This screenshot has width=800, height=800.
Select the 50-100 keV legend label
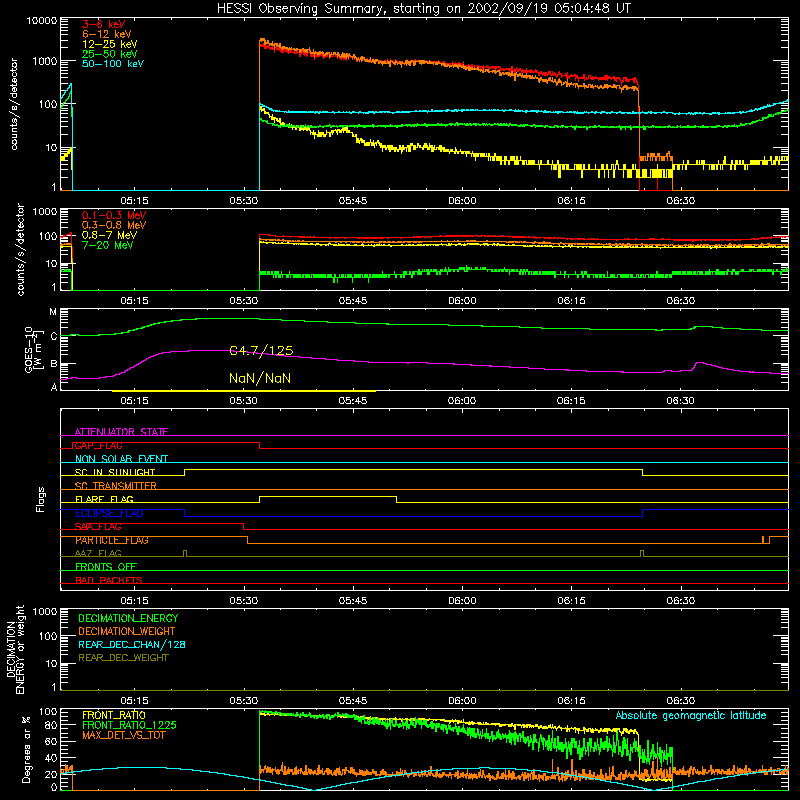(x=113, y=63)
